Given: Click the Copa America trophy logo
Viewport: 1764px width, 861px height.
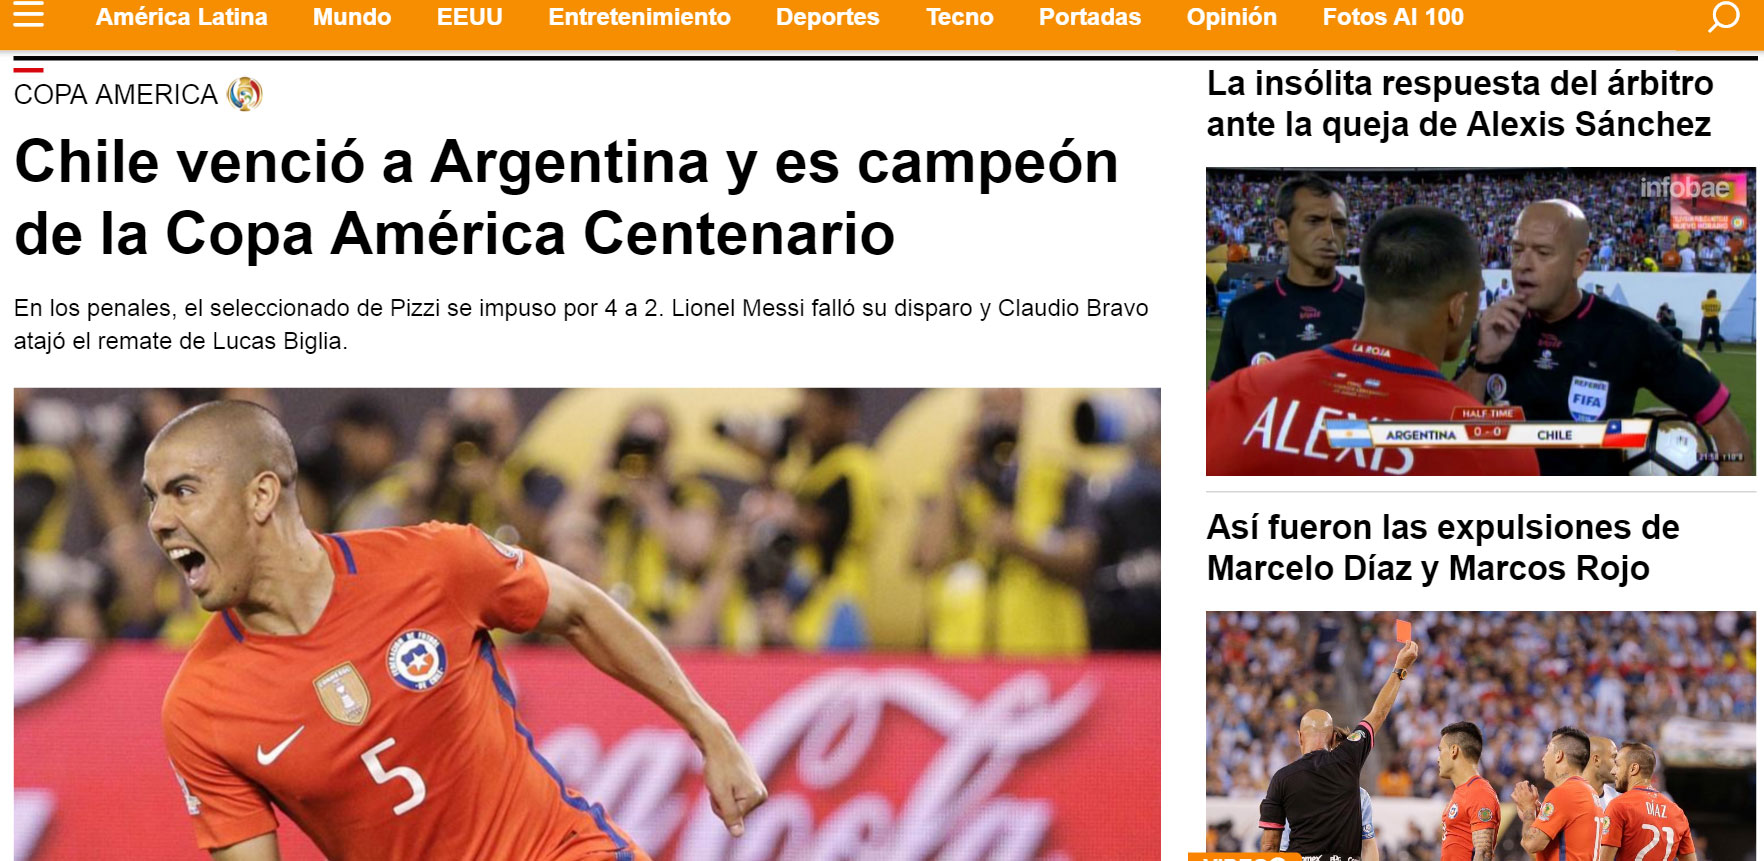Looking at the screenshot, I should (x=244, y=94).
